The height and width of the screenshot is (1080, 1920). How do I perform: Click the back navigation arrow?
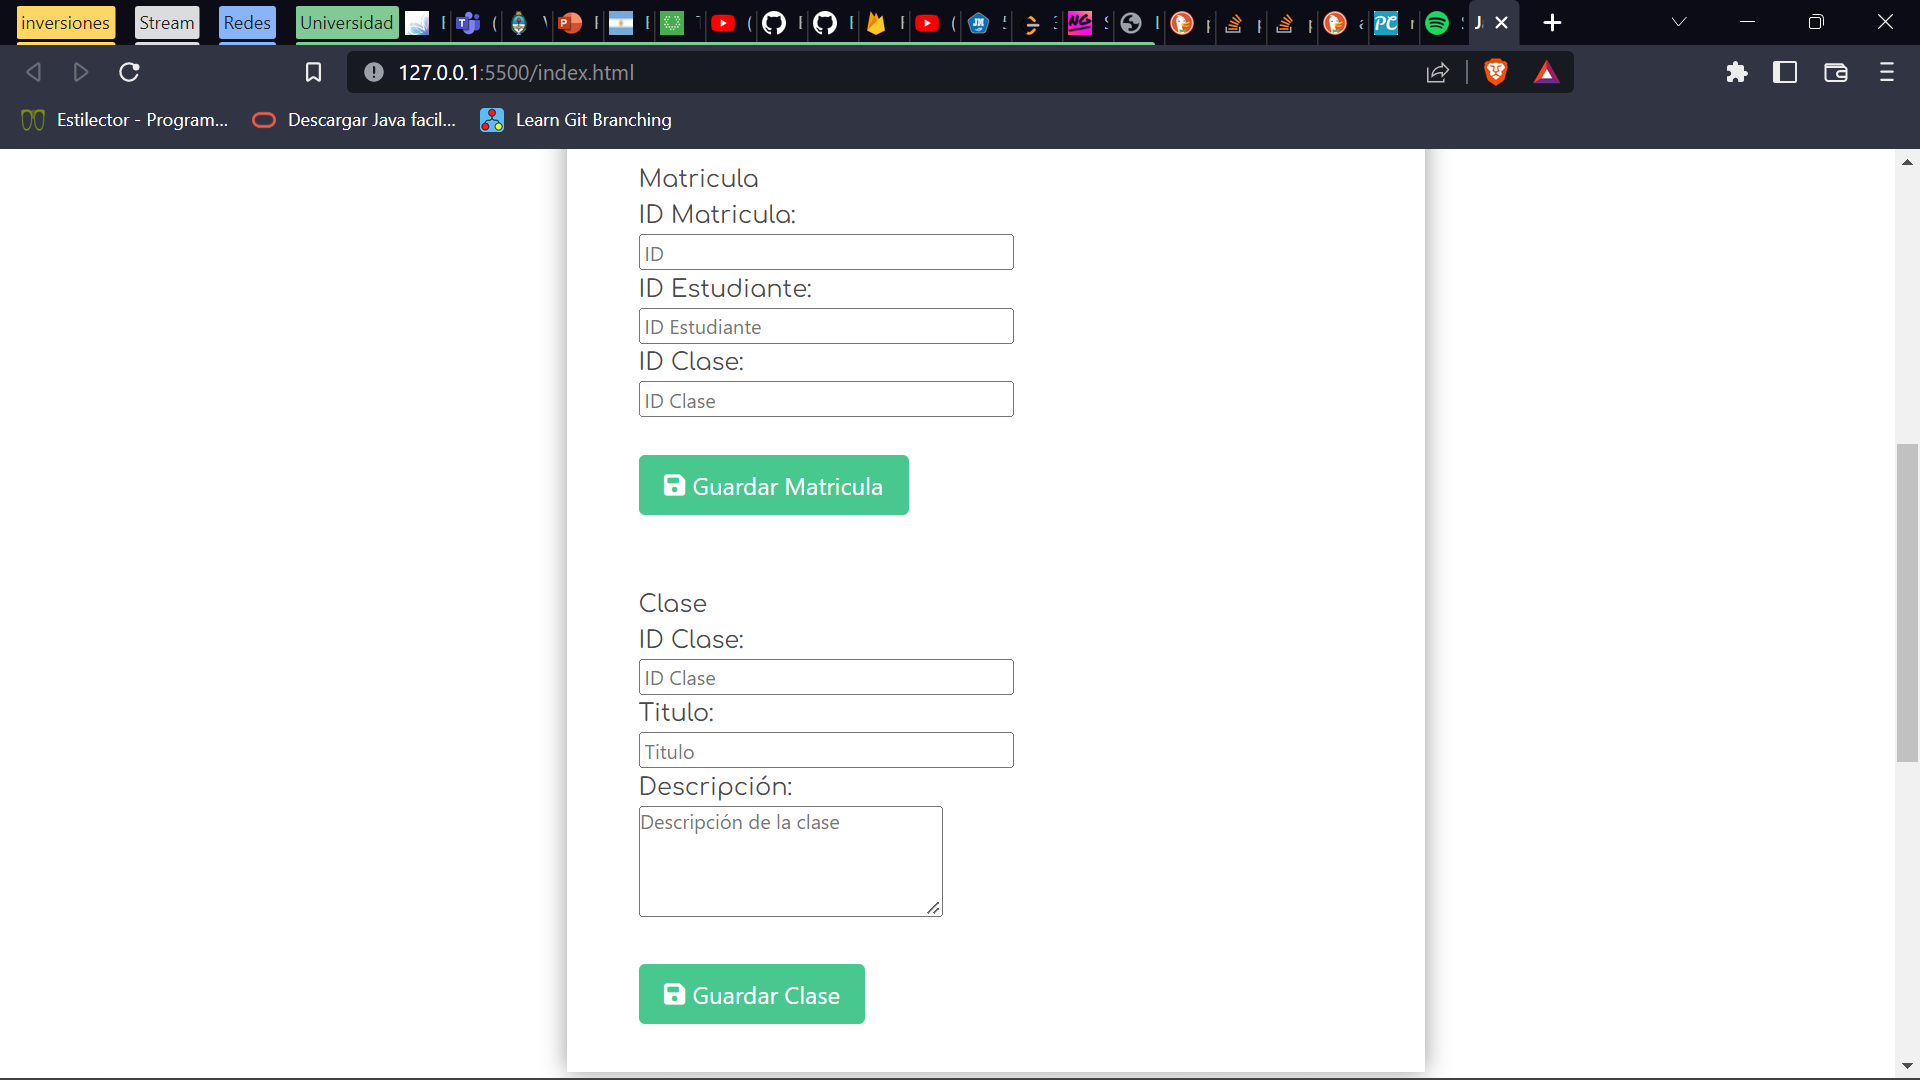tap(33, 72)
